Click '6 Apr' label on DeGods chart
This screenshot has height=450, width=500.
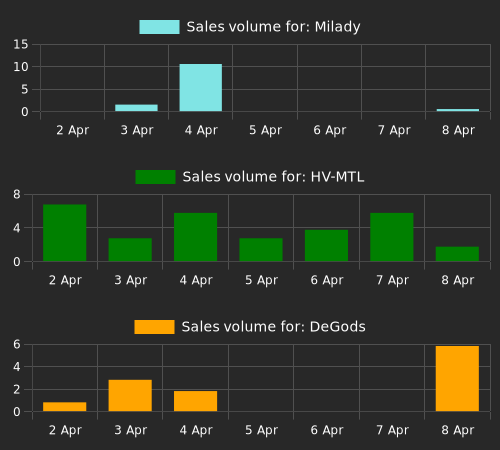(327, 430)
